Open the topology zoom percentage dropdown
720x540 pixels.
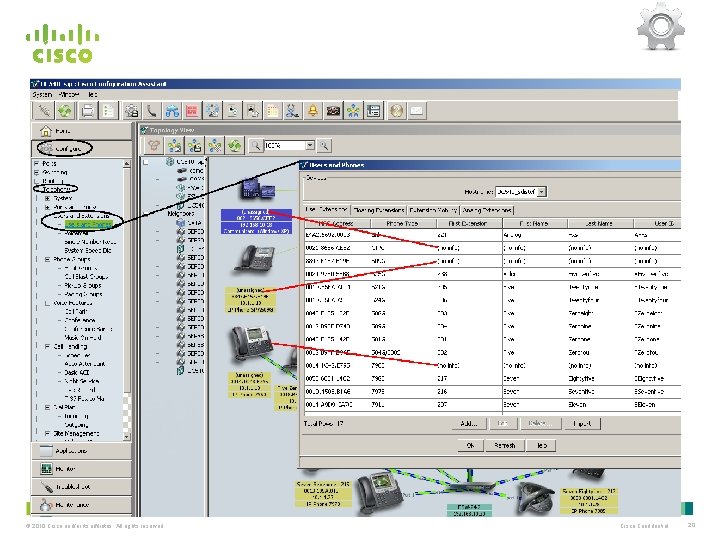pos(310,146)
